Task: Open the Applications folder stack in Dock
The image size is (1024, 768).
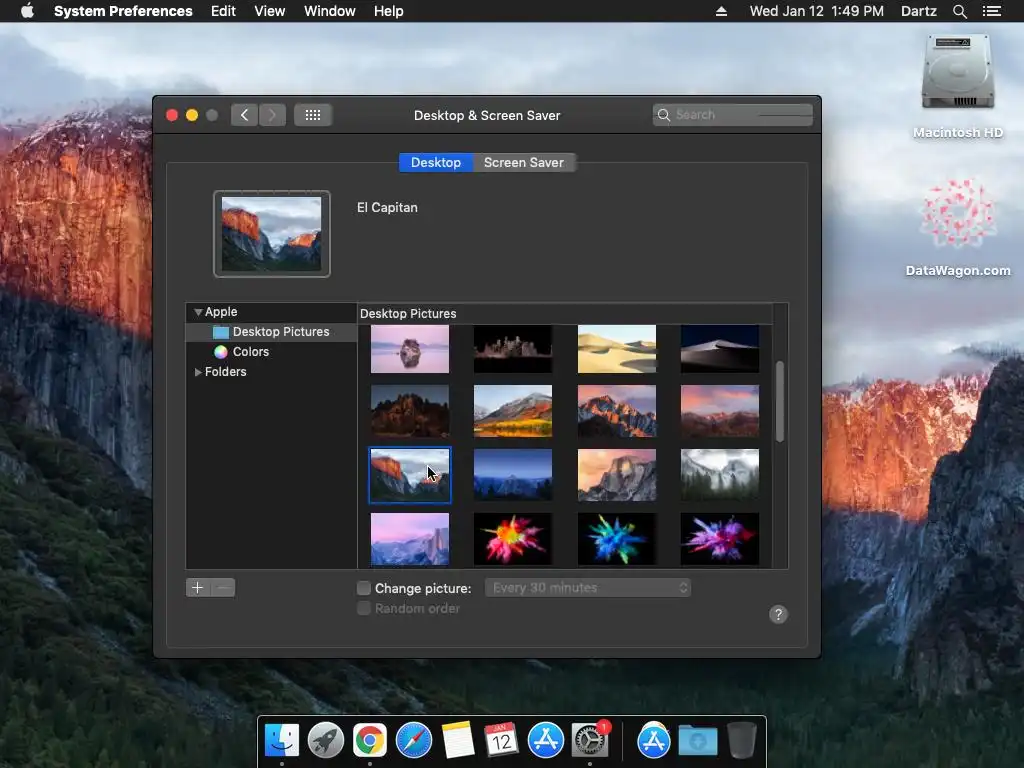Action: click(654, 740)
